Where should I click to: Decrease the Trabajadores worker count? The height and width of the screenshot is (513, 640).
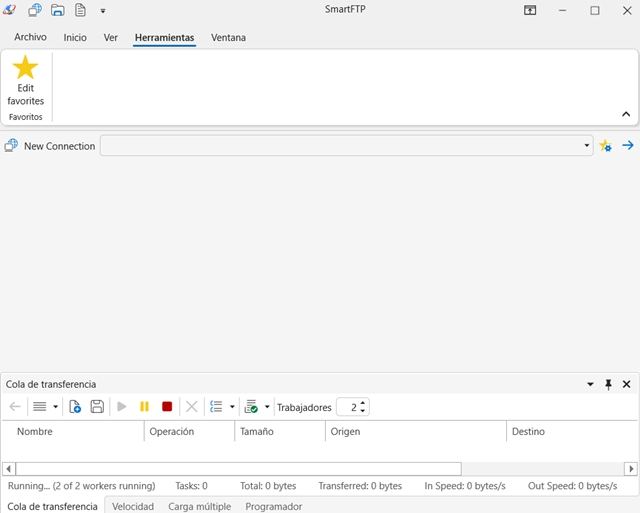(362, 411)
